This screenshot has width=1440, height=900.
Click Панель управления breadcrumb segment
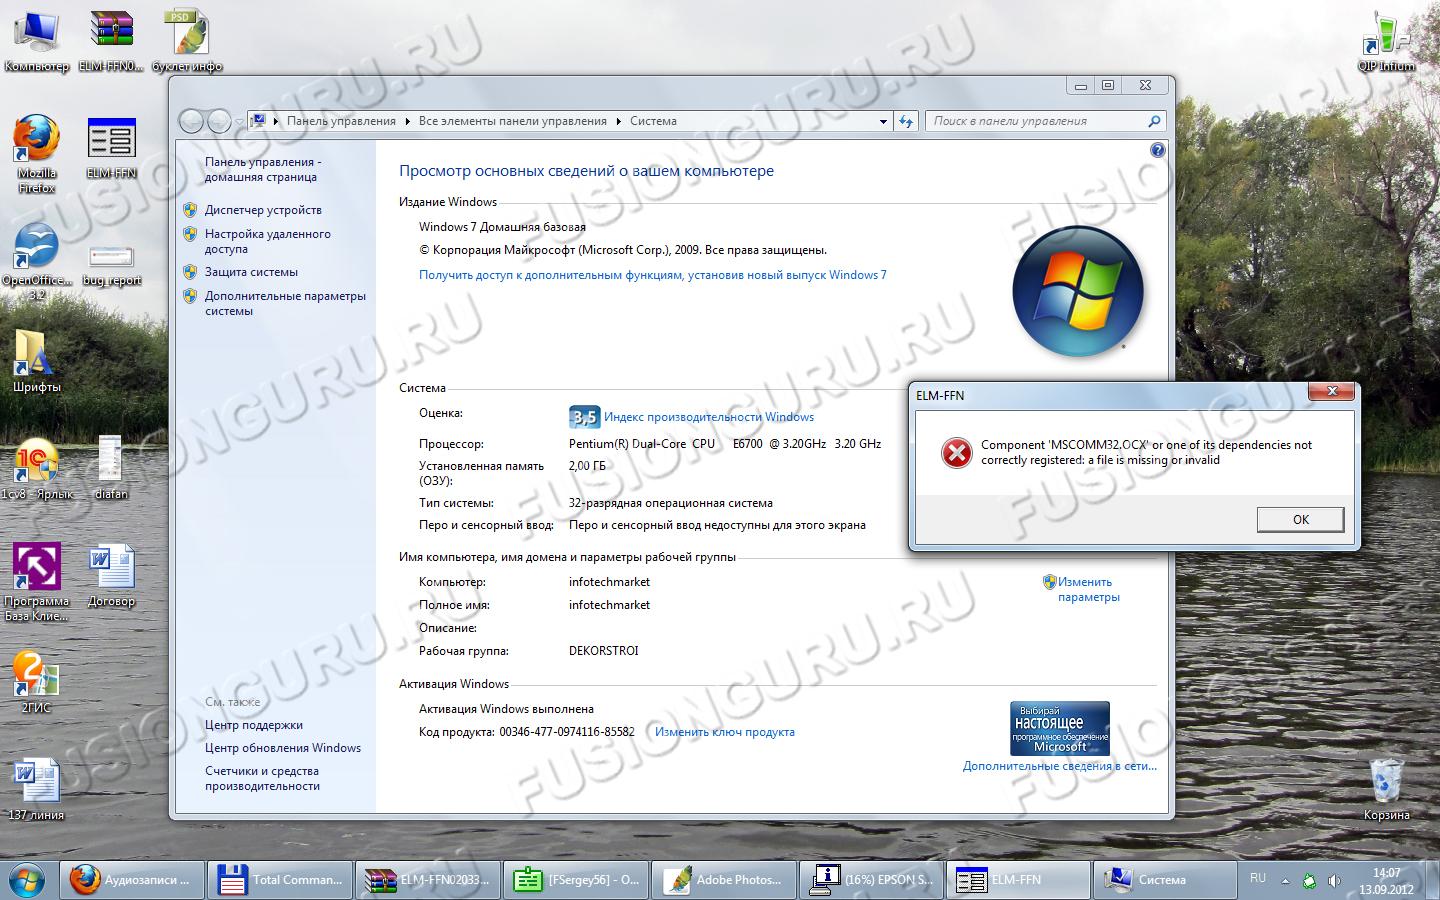coord(341,121)
